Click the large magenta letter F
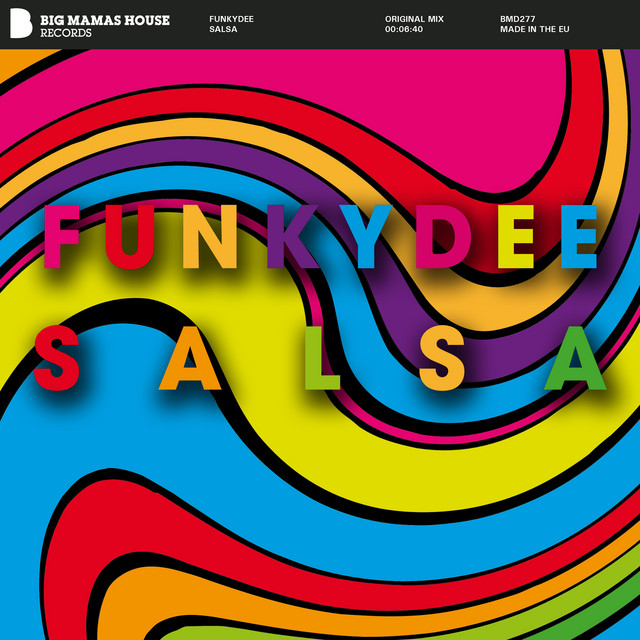 (x=62, y=239)
